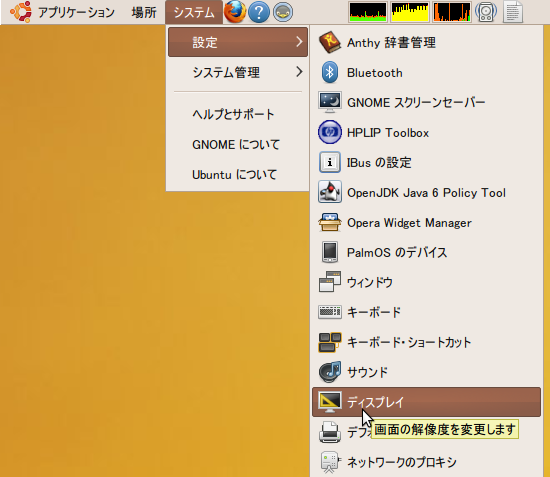This screenshot has height=477, width=550.
Task: Click the display monitor icon
Action: 330,402
